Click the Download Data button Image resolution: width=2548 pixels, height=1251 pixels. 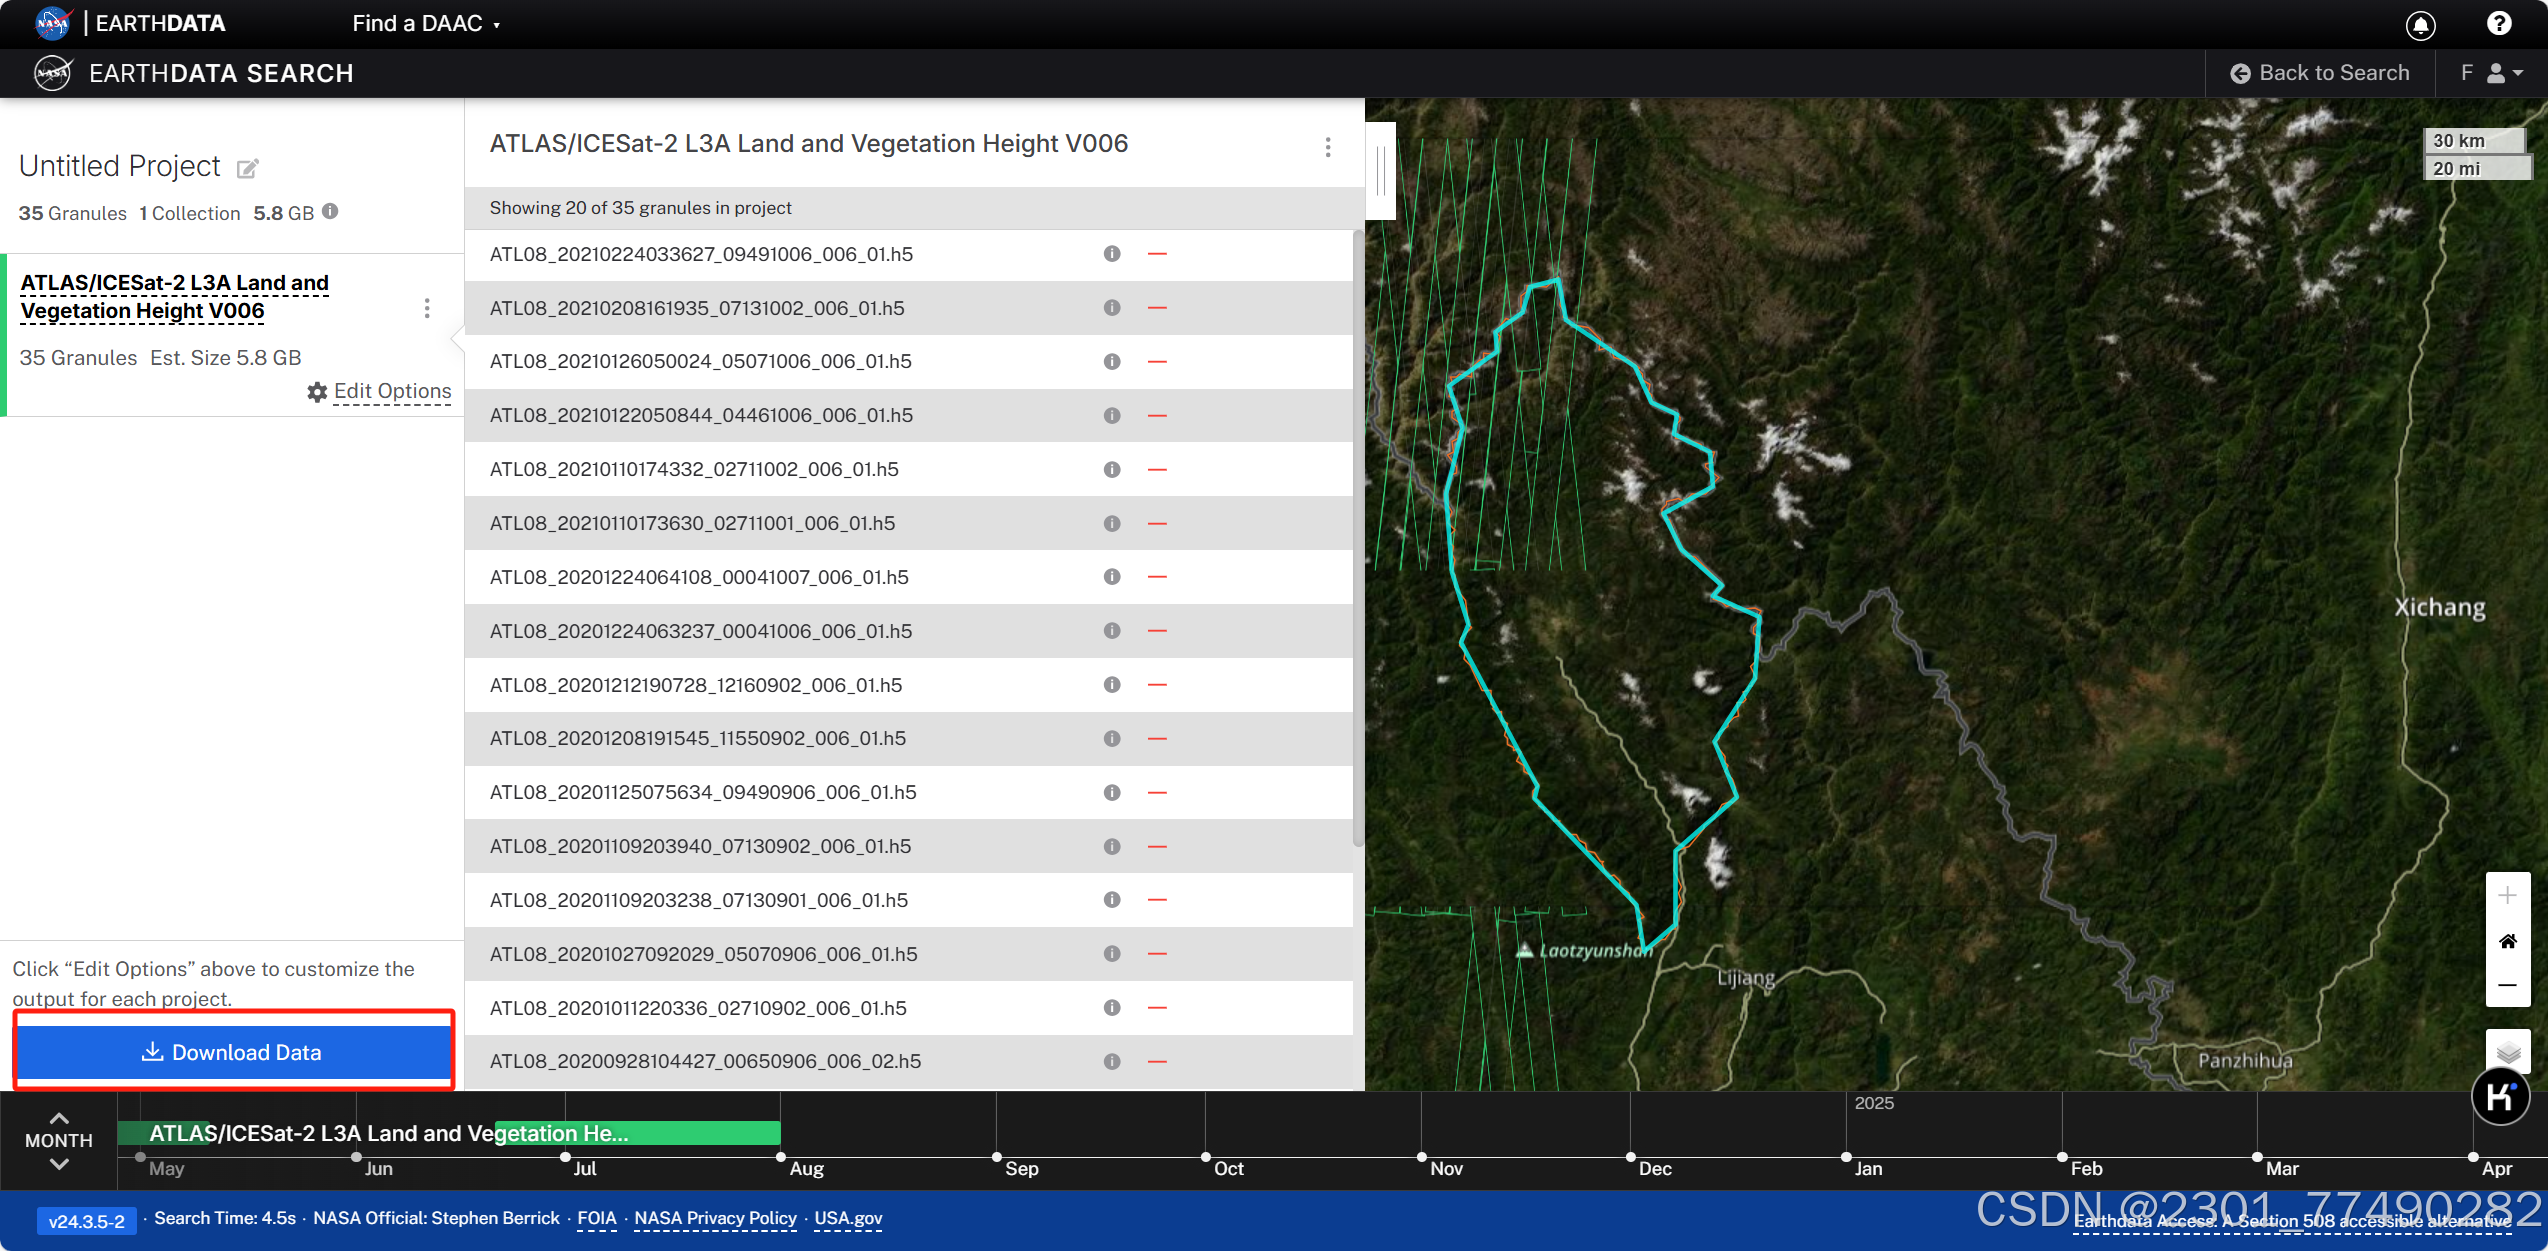coord(233,1052)
